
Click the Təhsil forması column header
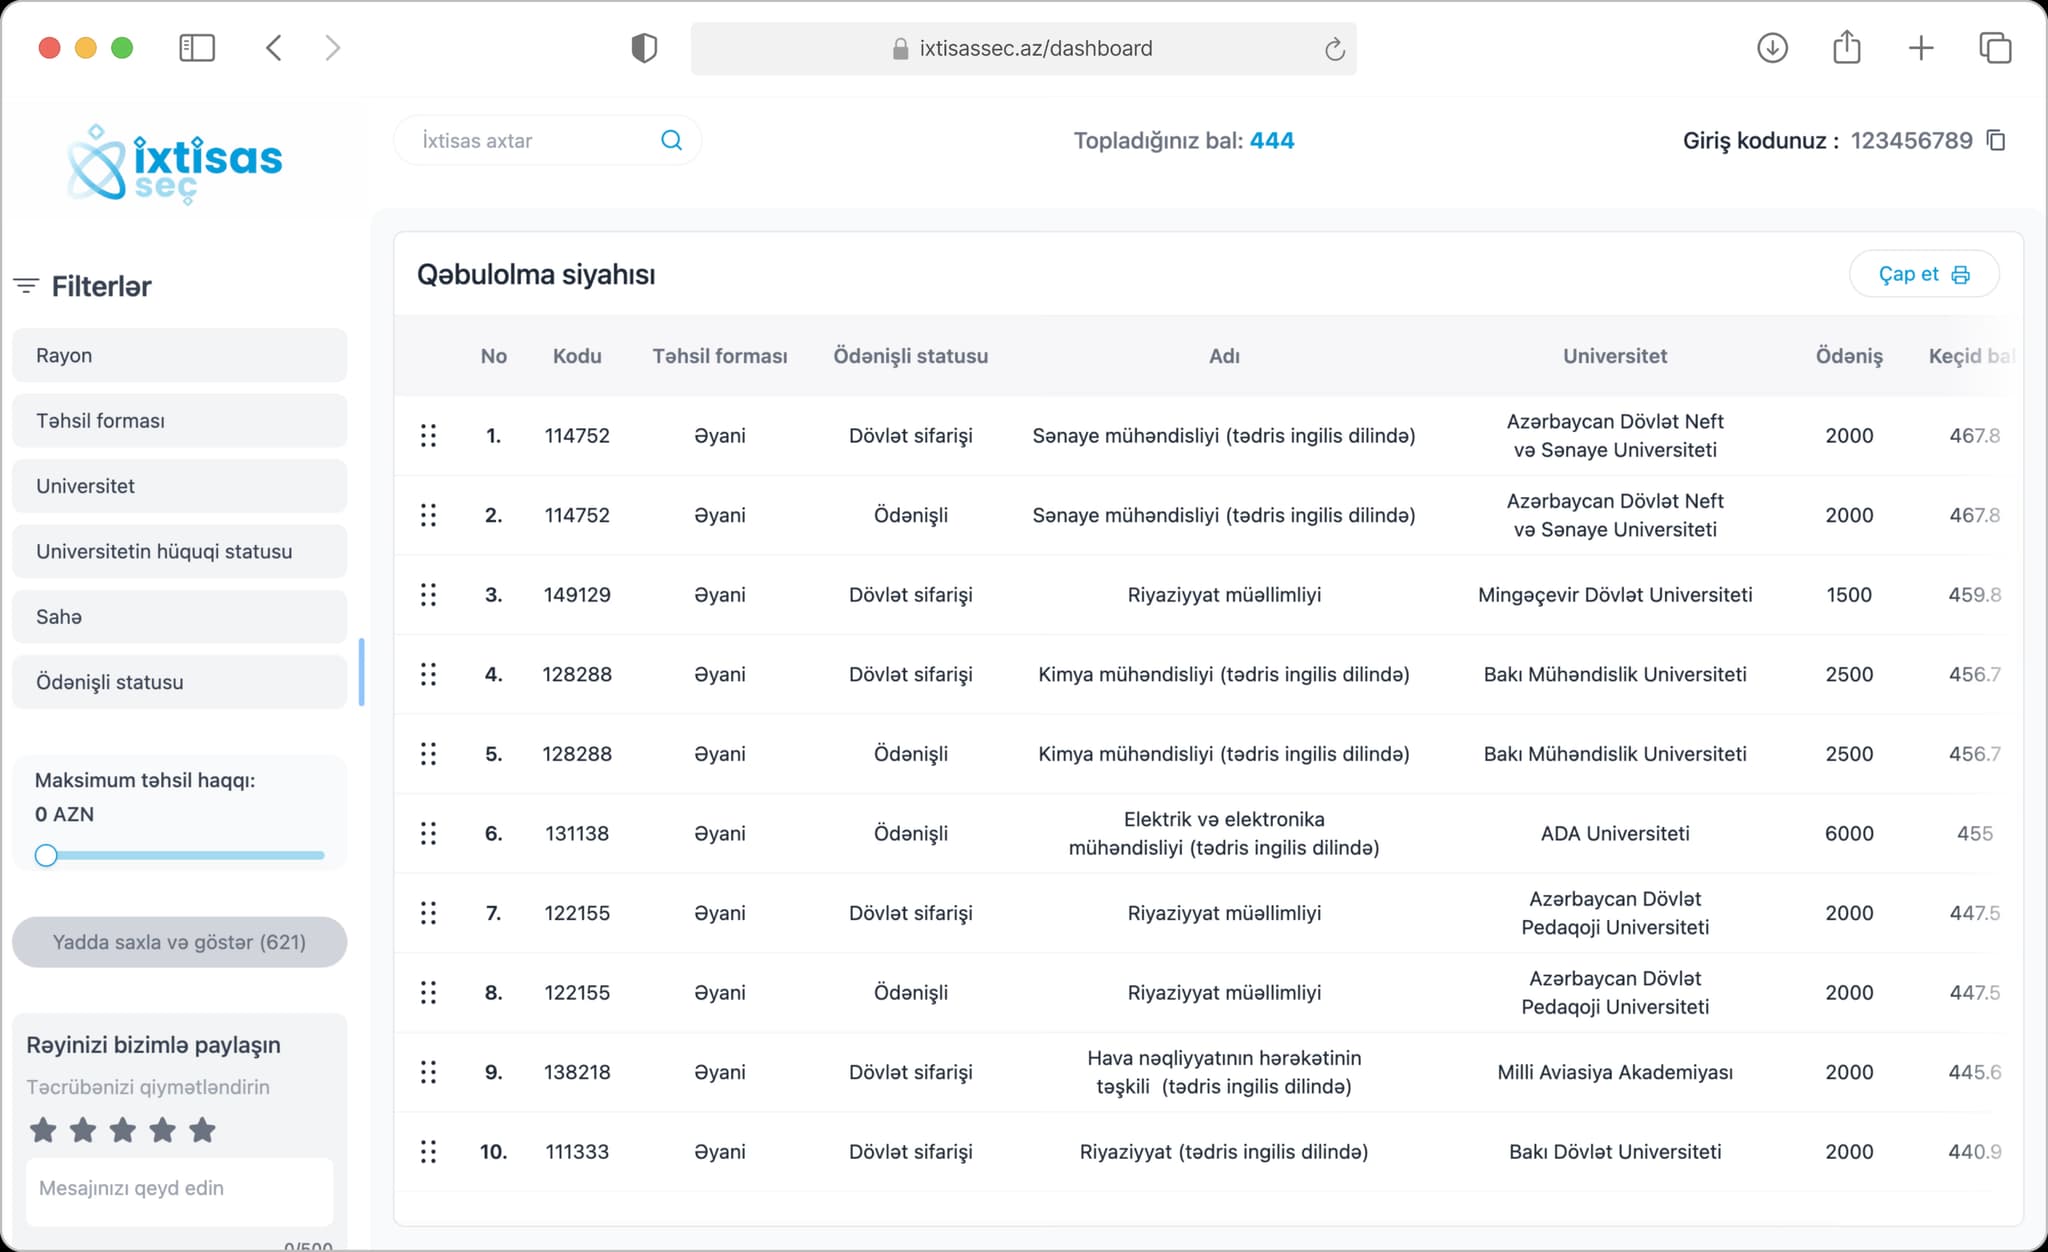[x=720, y=356]
